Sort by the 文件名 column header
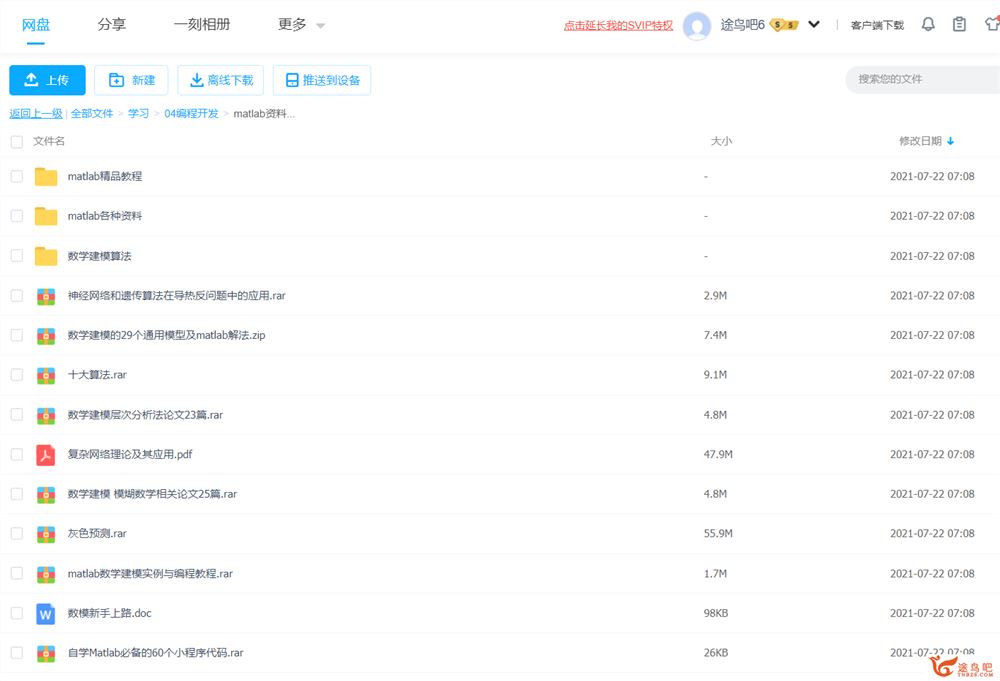This screenshot has height=681, width=1000. (49, 141)
